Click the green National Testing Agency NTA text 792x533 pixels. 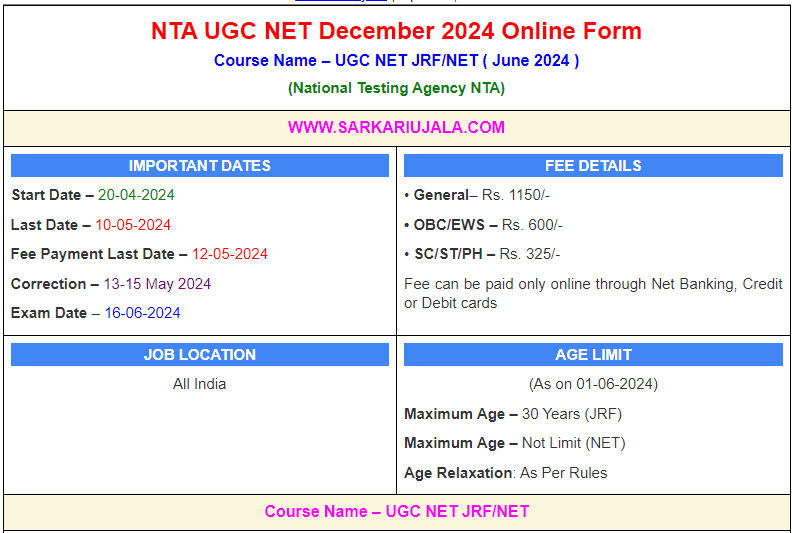396,88
